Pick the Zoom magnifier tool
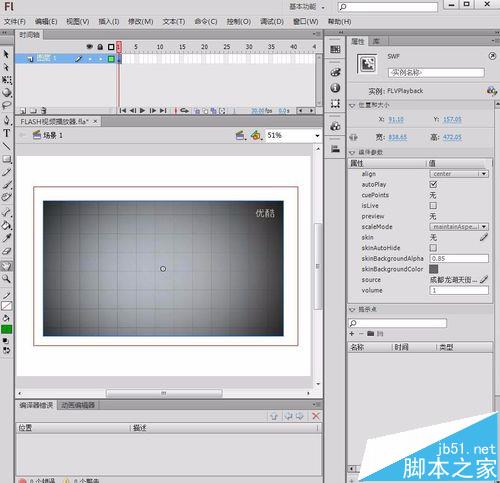Viewport: 500px width, 483px height. pos(6,279)
